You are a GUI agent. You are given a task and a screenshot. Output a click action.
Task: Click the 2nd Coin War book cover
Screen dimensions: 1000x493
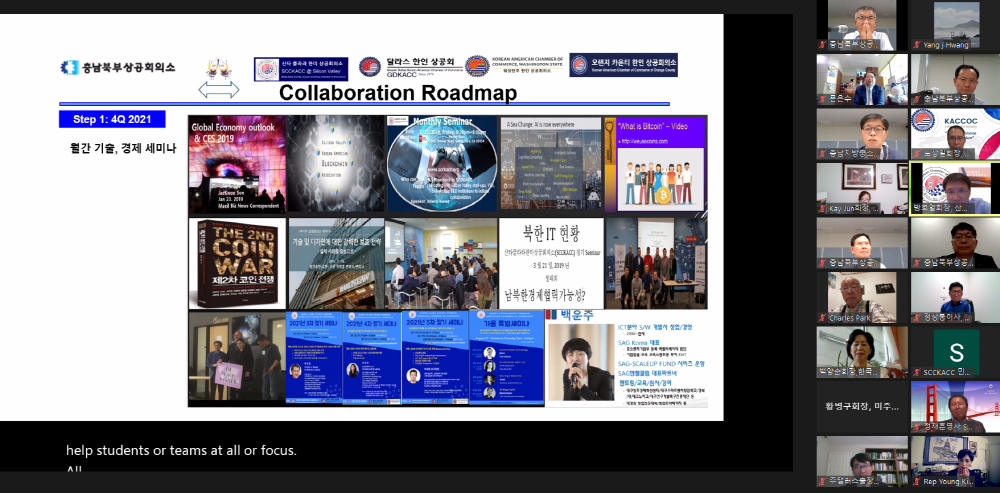(x=236, y=264)
